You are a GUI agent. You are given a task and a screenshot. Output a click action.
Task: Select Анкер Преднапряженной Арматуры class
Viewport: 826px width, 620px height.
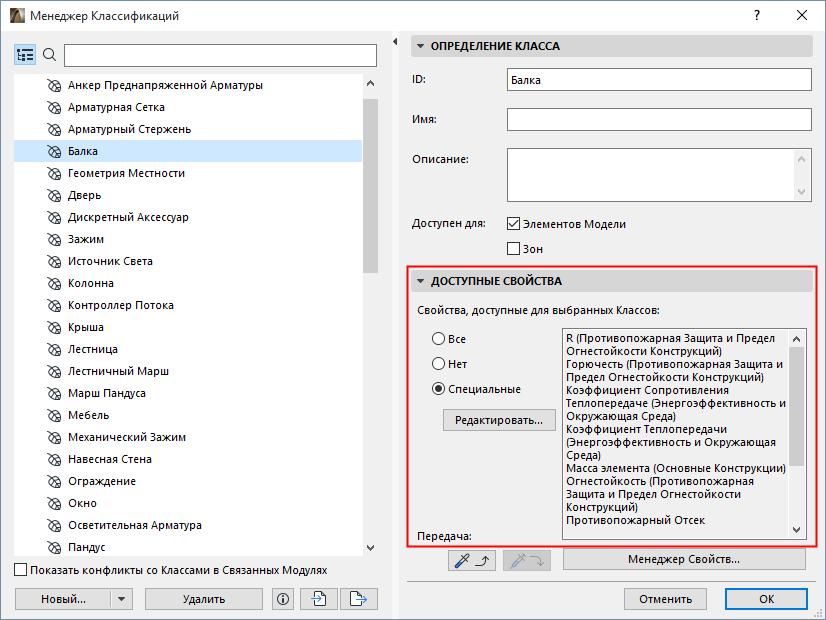point(165,85)
